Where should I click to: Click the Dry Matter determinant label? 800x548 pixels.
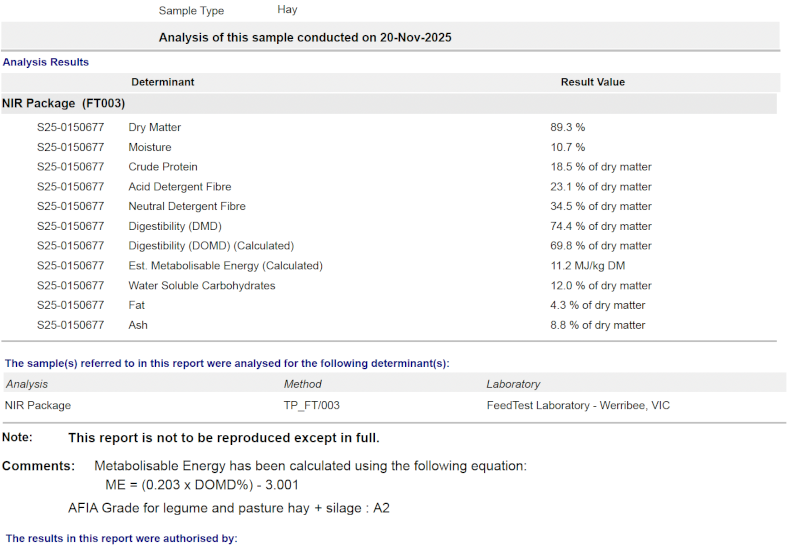[154, 128]
